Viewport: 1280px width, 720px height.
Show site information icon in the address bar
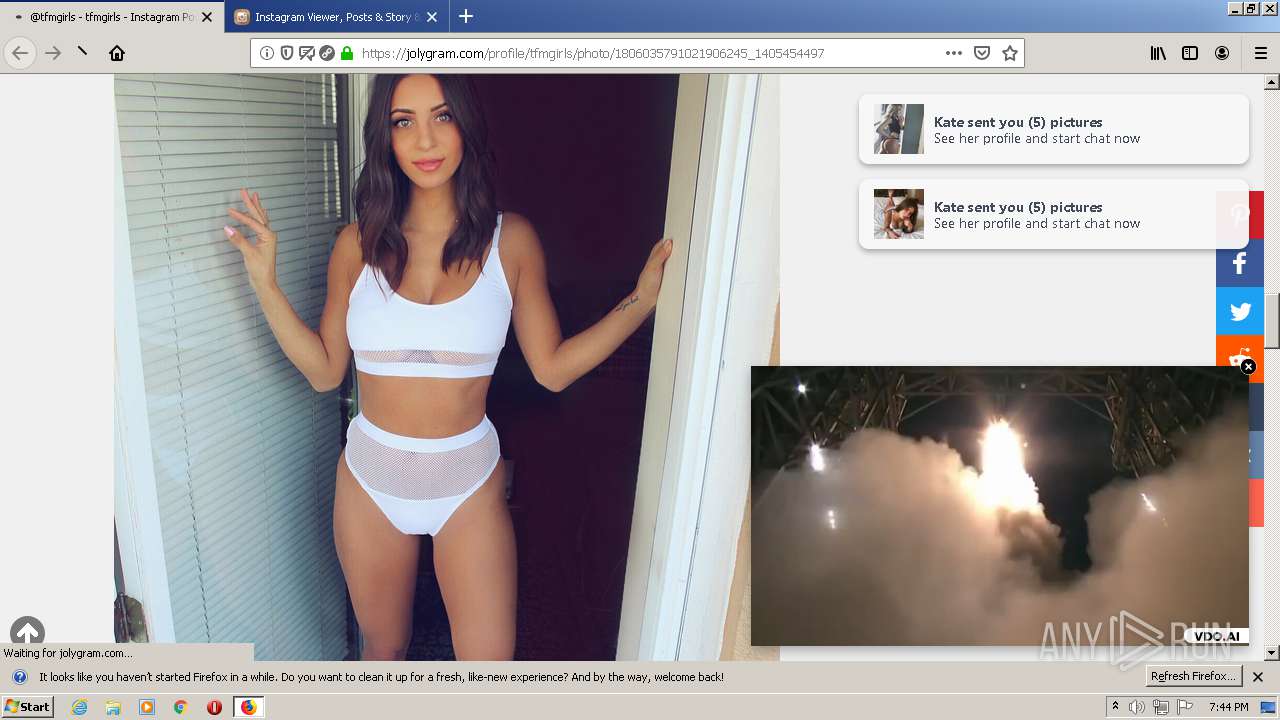267,53
